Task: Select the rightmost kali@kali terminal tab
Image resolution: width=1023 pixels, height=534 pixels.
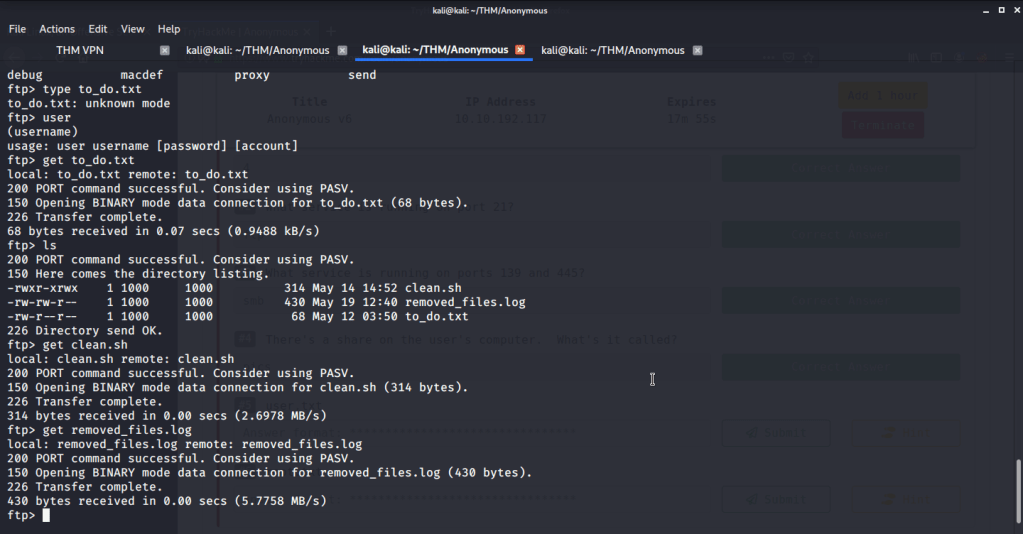Action: pyautogui.click(x=613, y=50)
